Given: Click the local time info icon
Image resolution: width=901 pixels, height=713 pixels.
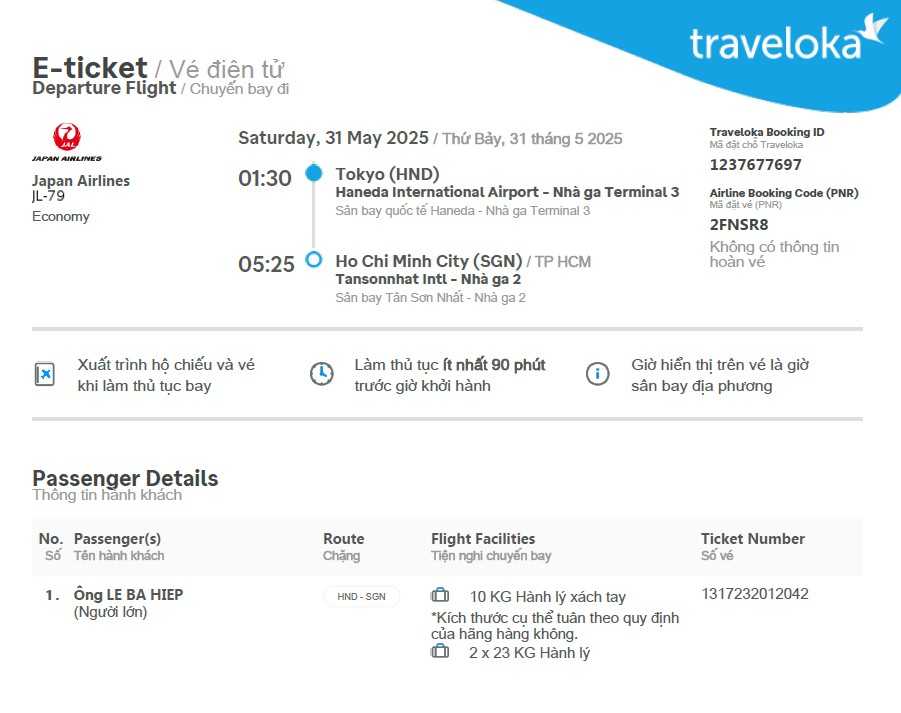Looking at the screenshot, I should [x=597, y=374].
